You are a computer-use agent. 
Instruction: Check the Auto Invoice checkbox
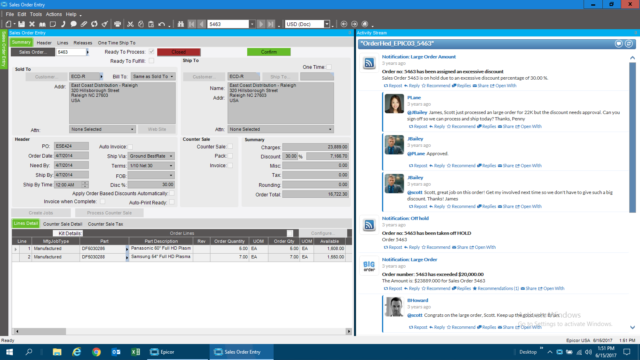130,147
